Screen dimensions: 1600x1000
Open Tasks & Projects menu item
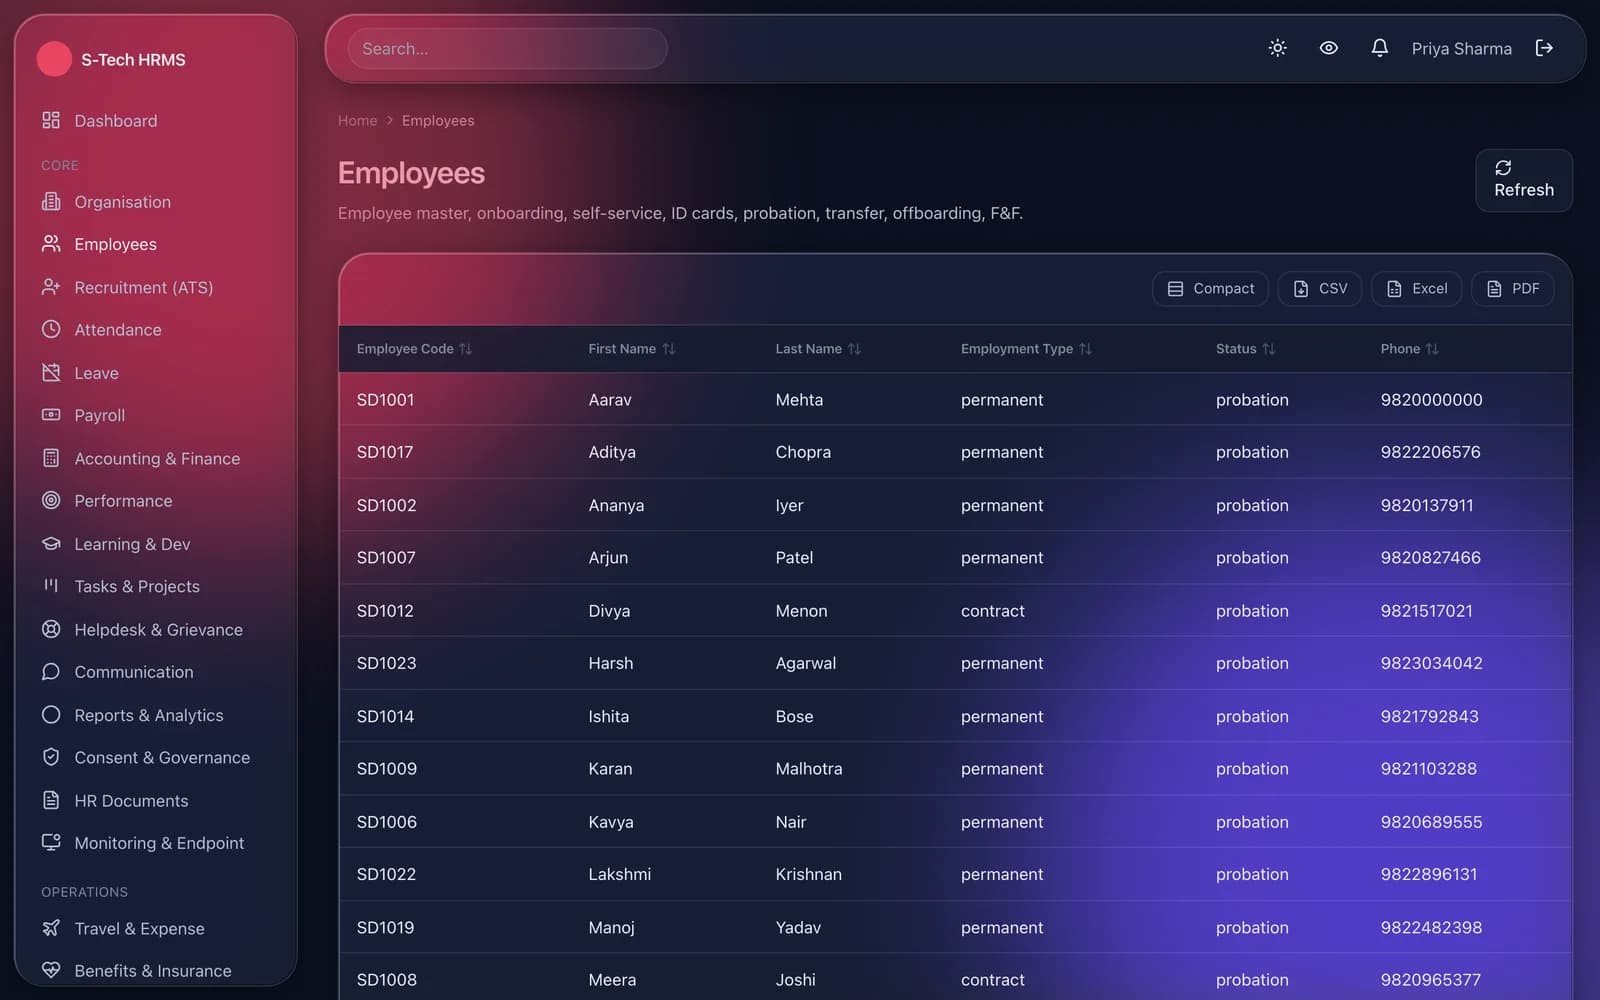(156, 586)
